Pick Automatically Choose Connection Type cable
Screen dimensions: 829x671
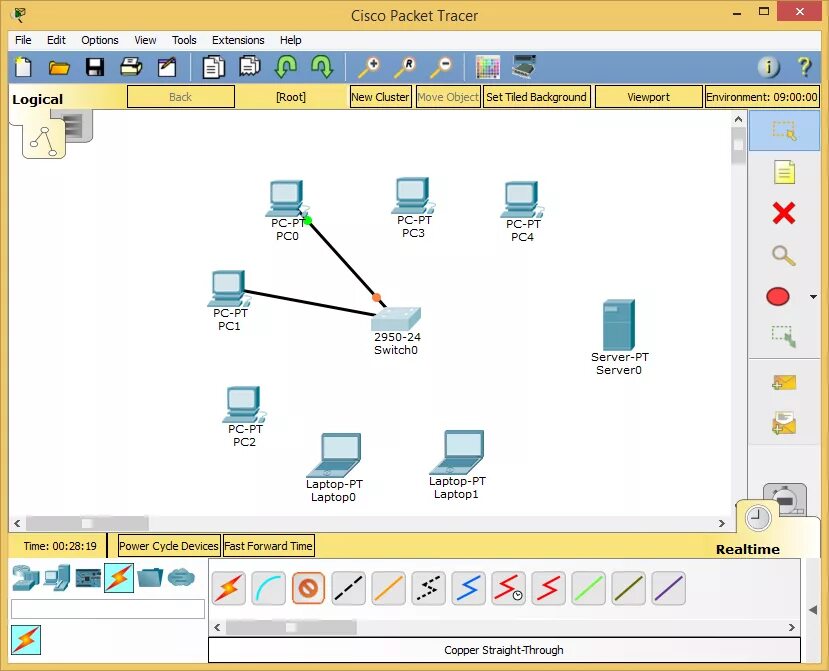pos(228,588)
